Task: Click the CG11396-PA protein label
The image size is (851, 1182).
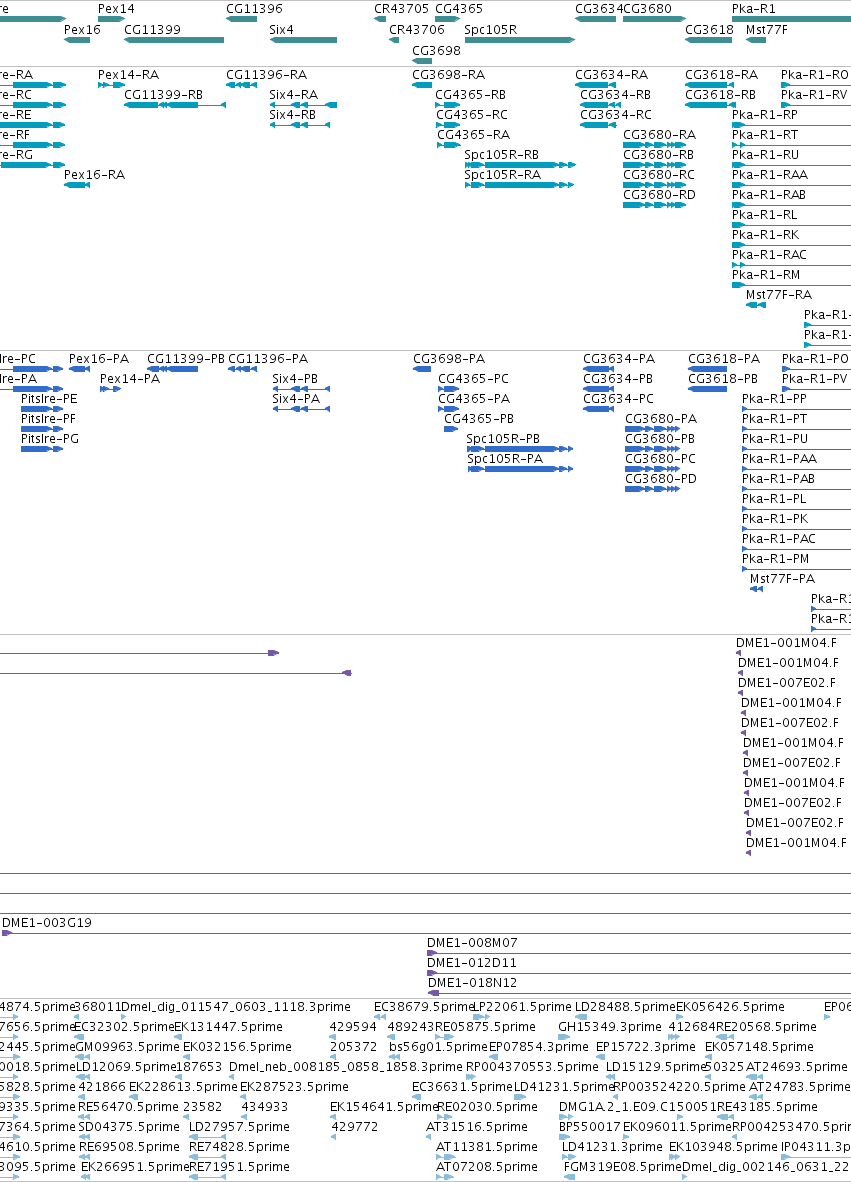Action: [x=268, y=359]
